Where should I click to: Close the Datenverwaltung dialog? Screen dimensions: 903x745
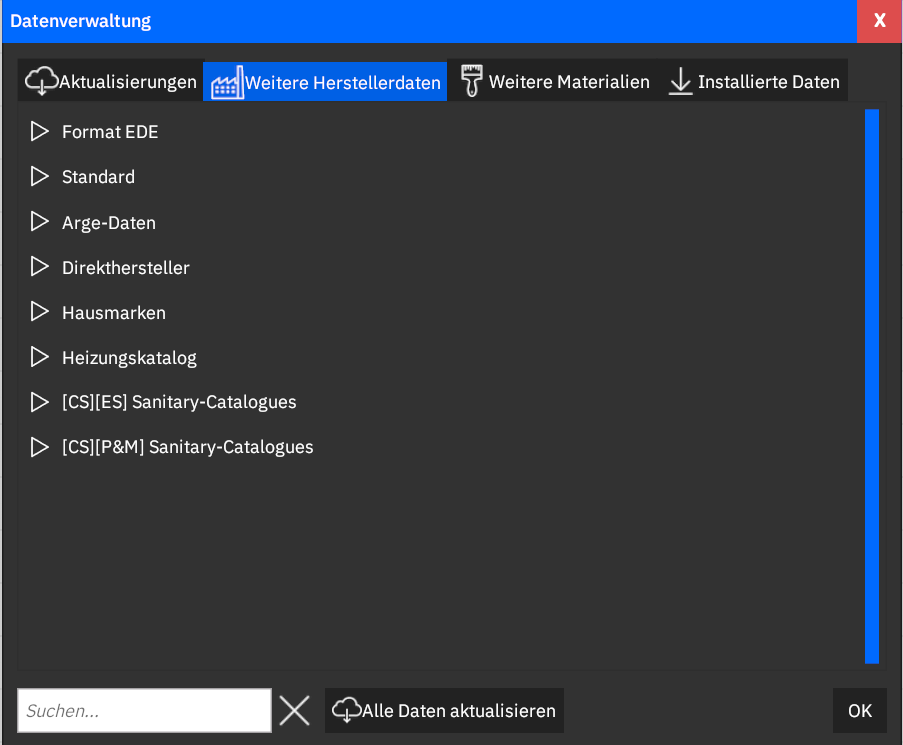click(x=879, y=21)
